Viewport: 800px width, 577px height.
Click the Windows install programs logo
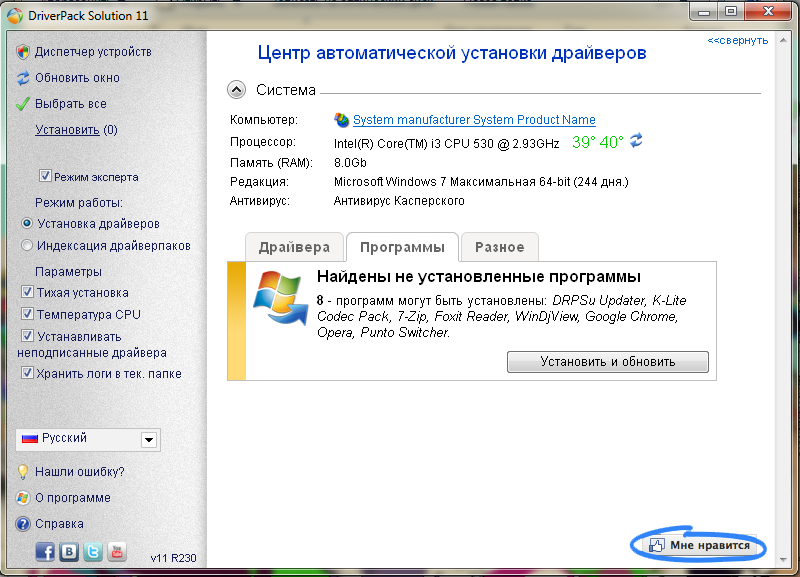coord(281,298)
